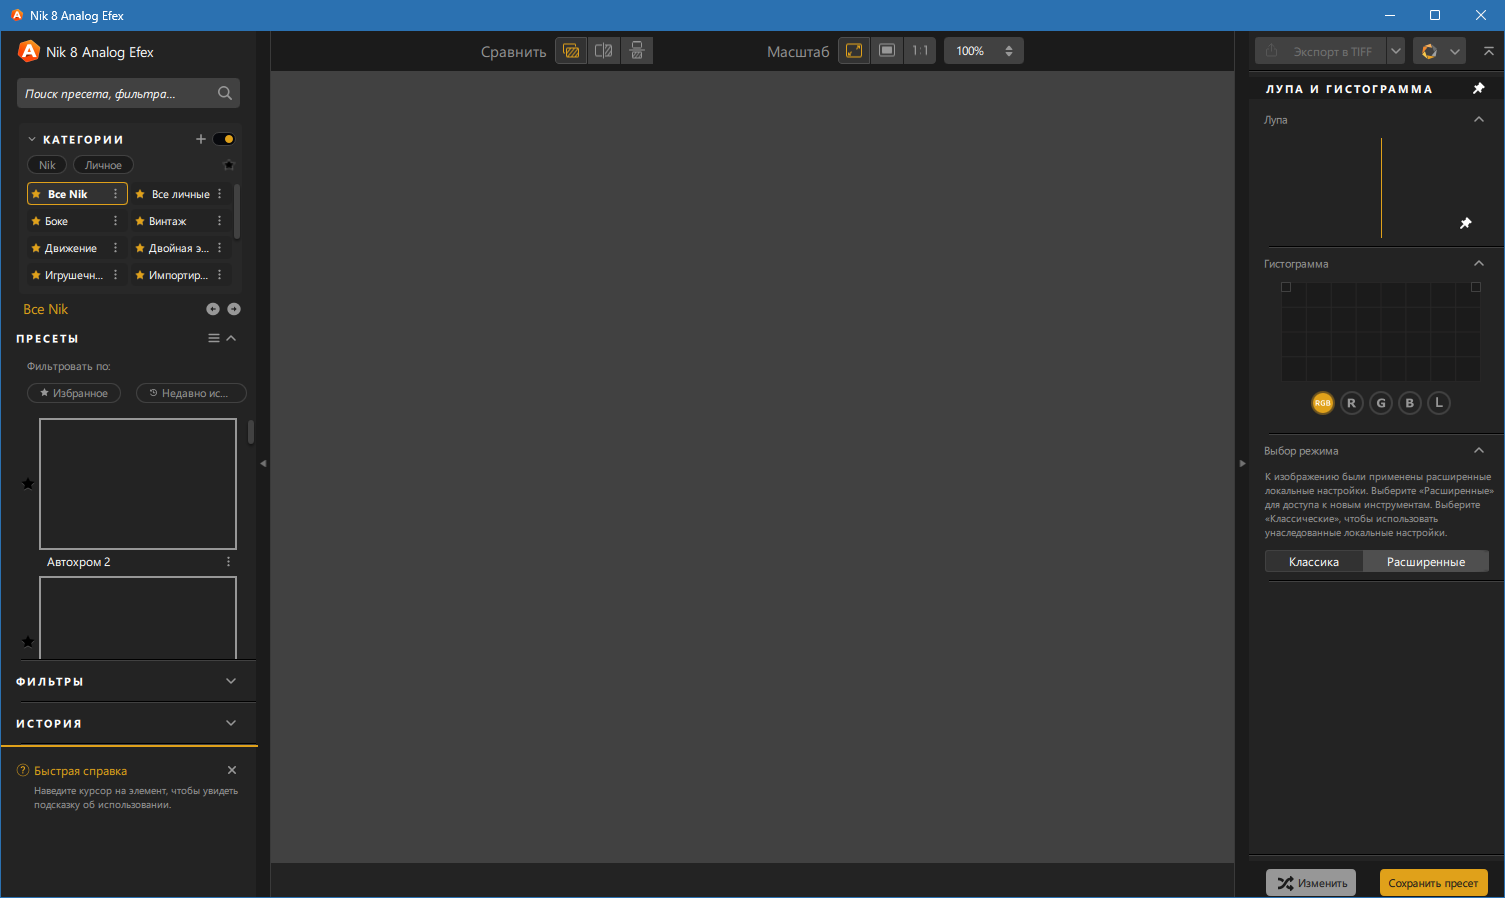Click the Nik collection logo button
This screenshot has width=1505, height=898.
pyautogui.click(x=1429, y=51)
